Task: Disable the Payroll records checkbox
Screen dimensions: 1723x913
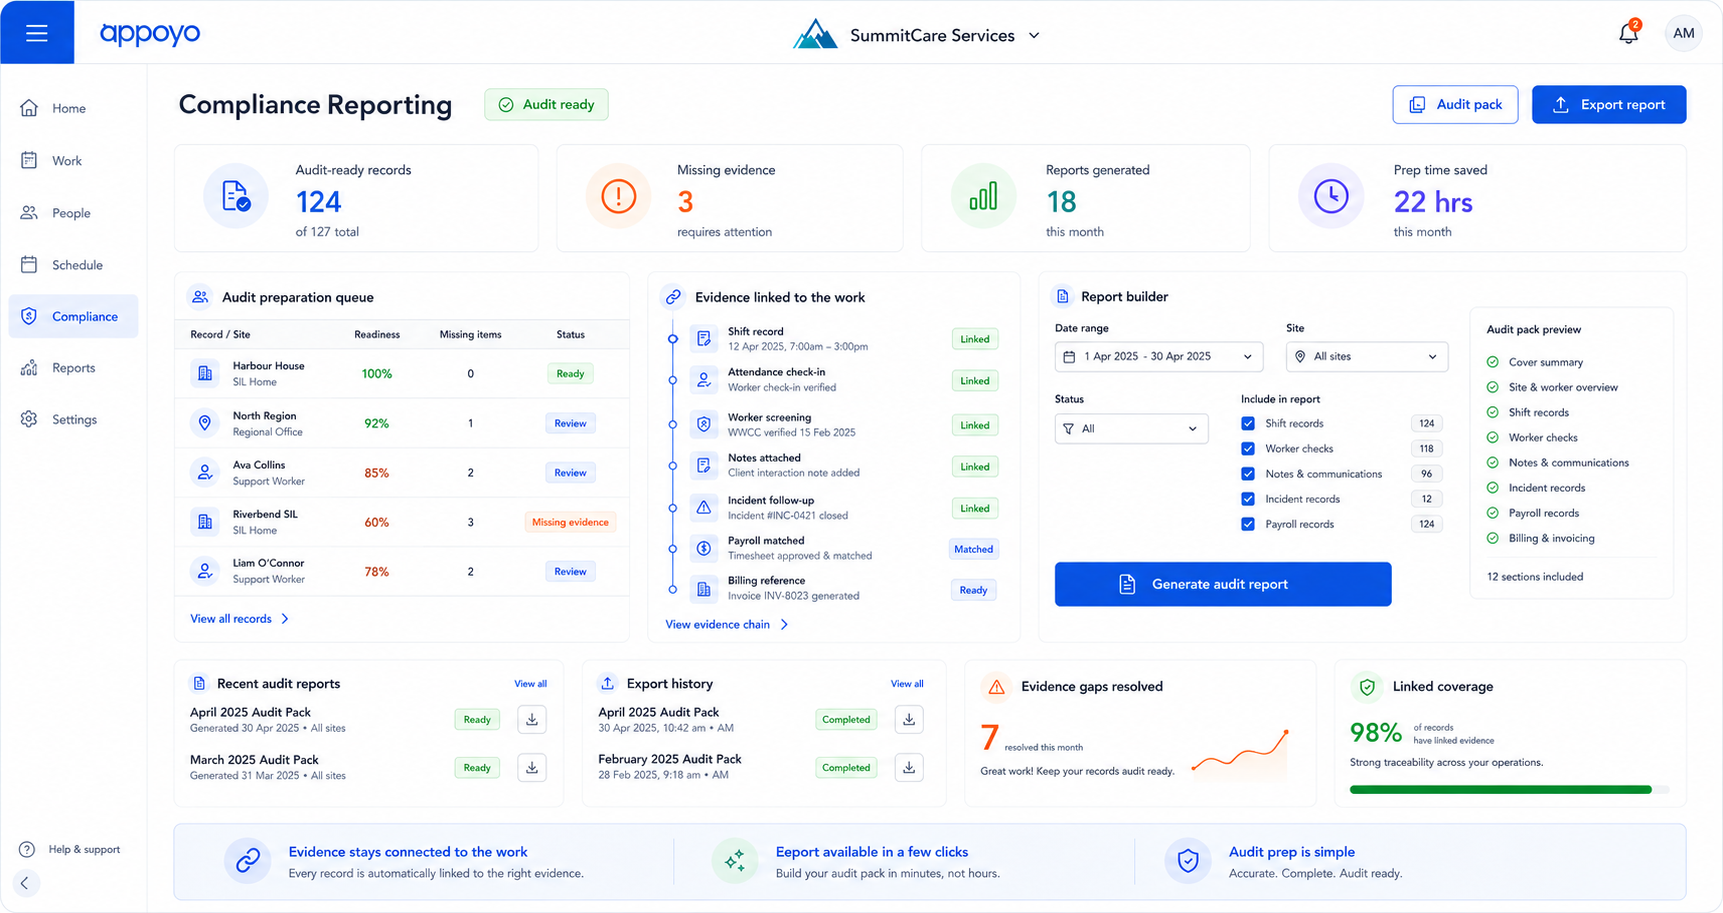Action: pos(1248,524)
